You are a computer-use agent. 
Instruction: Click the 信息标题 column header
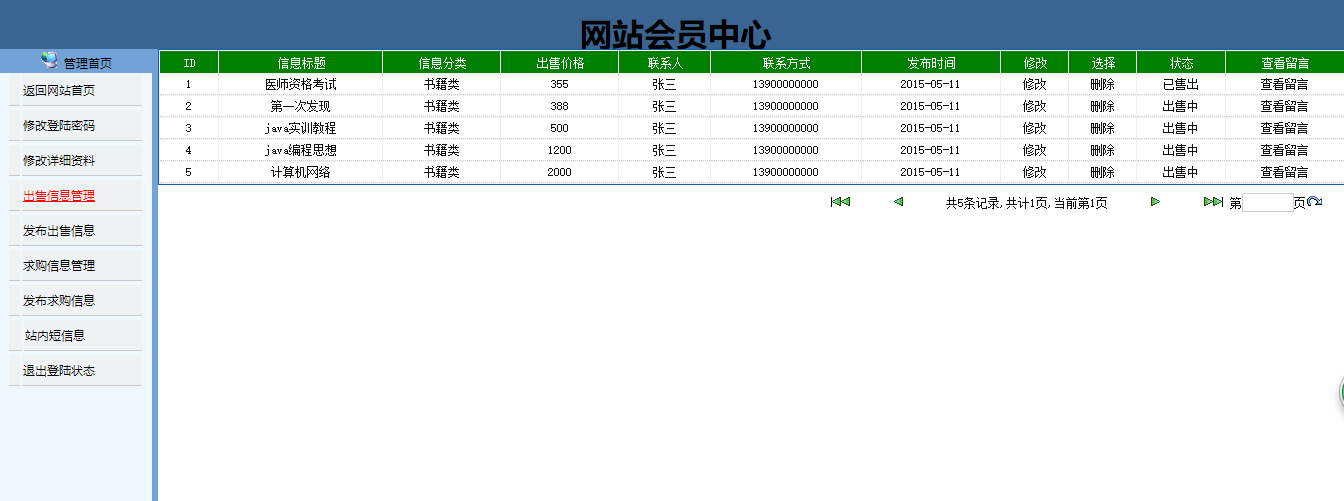pos(301,63)
